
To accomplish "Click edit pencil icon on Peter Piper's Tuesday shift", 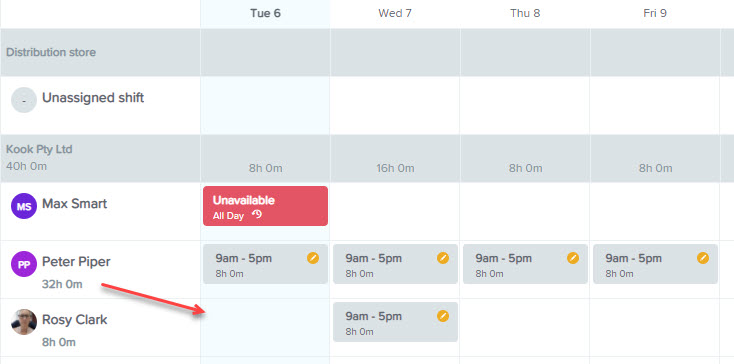I will [313, 258].
